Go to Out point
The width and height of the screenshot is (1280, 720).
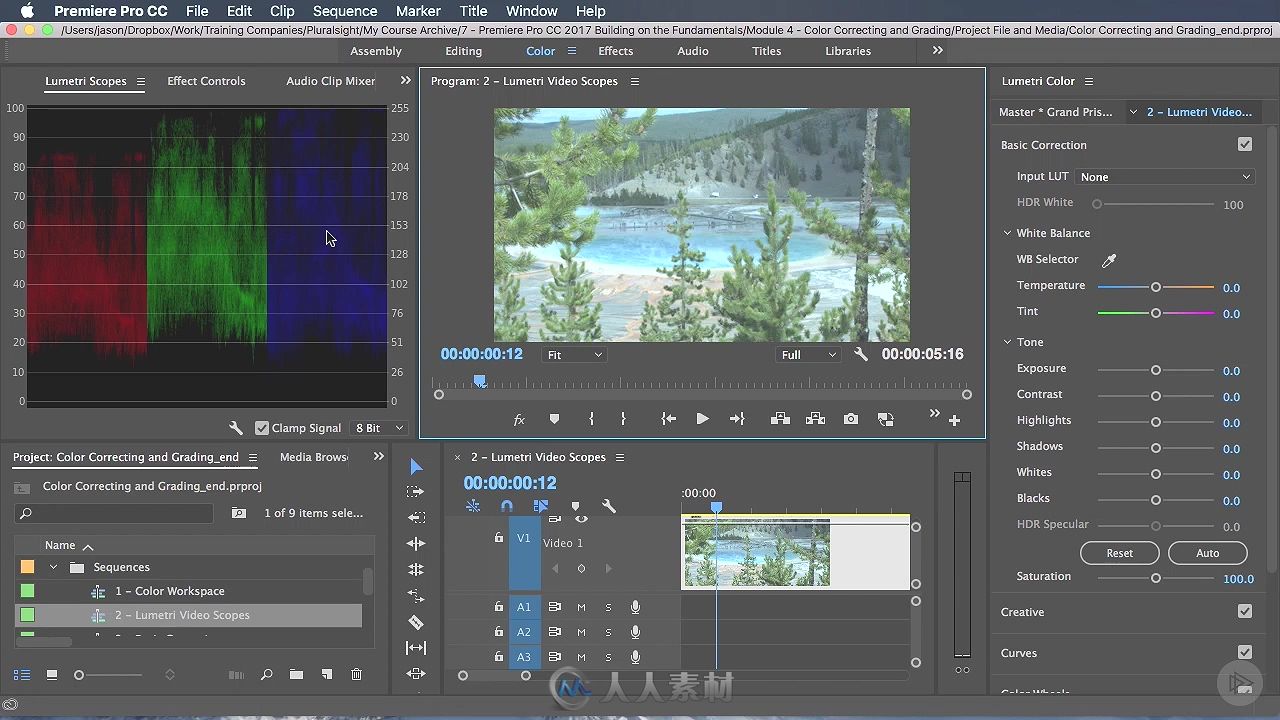tap(737, 419)
